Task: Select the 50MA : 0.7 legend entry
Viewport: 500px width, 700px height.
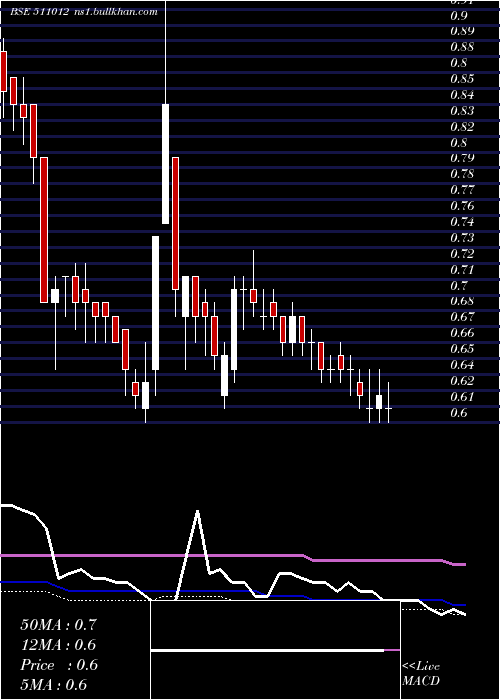Action: (x=58, y=625)
